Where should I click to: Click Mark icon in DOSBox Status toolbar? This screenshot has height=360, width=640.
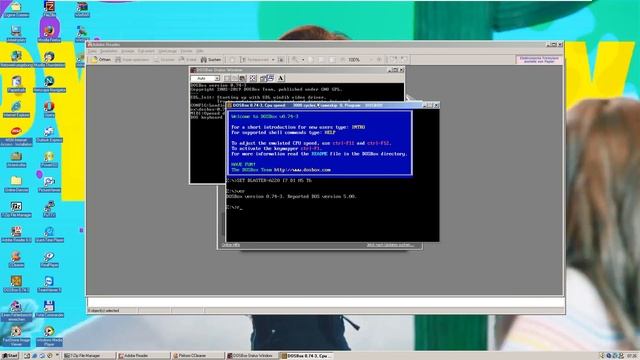[x=227, y=78]
